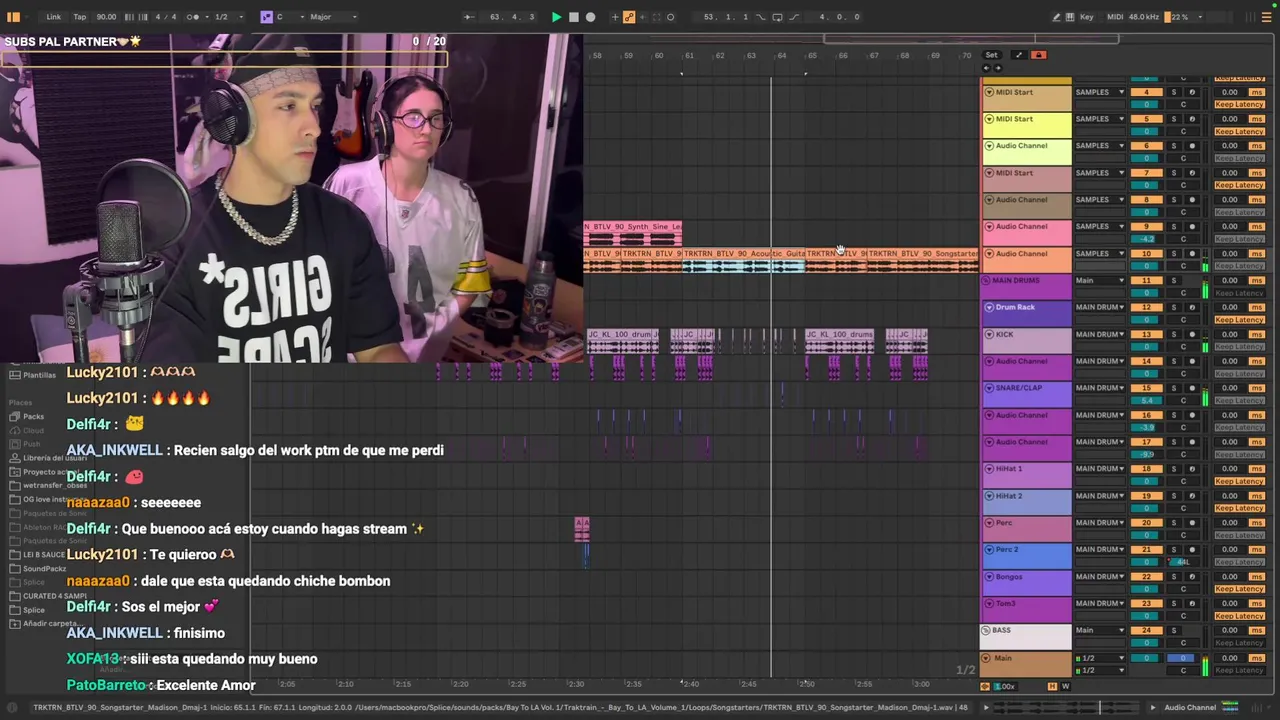
Task: Unfold the BASS group track
Action: (x=987, y=631)
